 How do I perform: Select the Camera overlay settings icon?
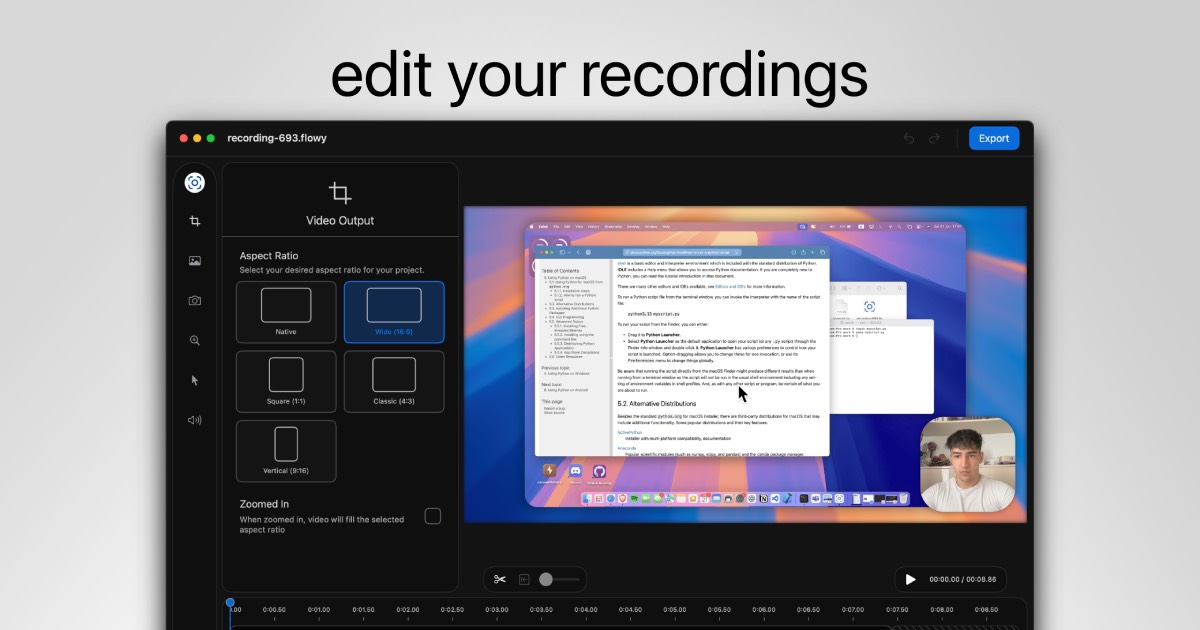(194, 300)
